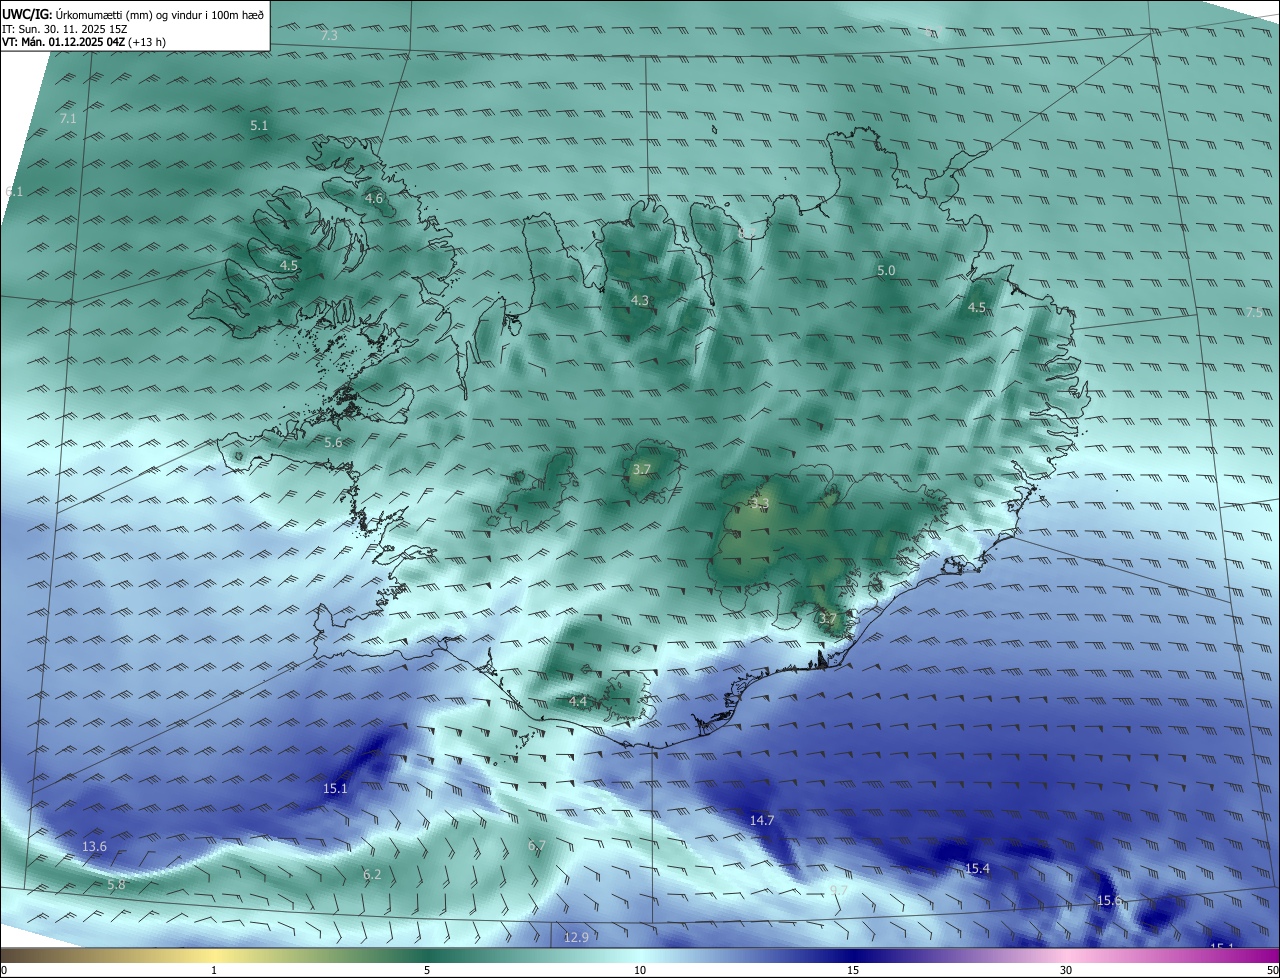This screenshot has width=1280, height=978.
Task: Select the 7.1 value label
Action: pos(68,119)
